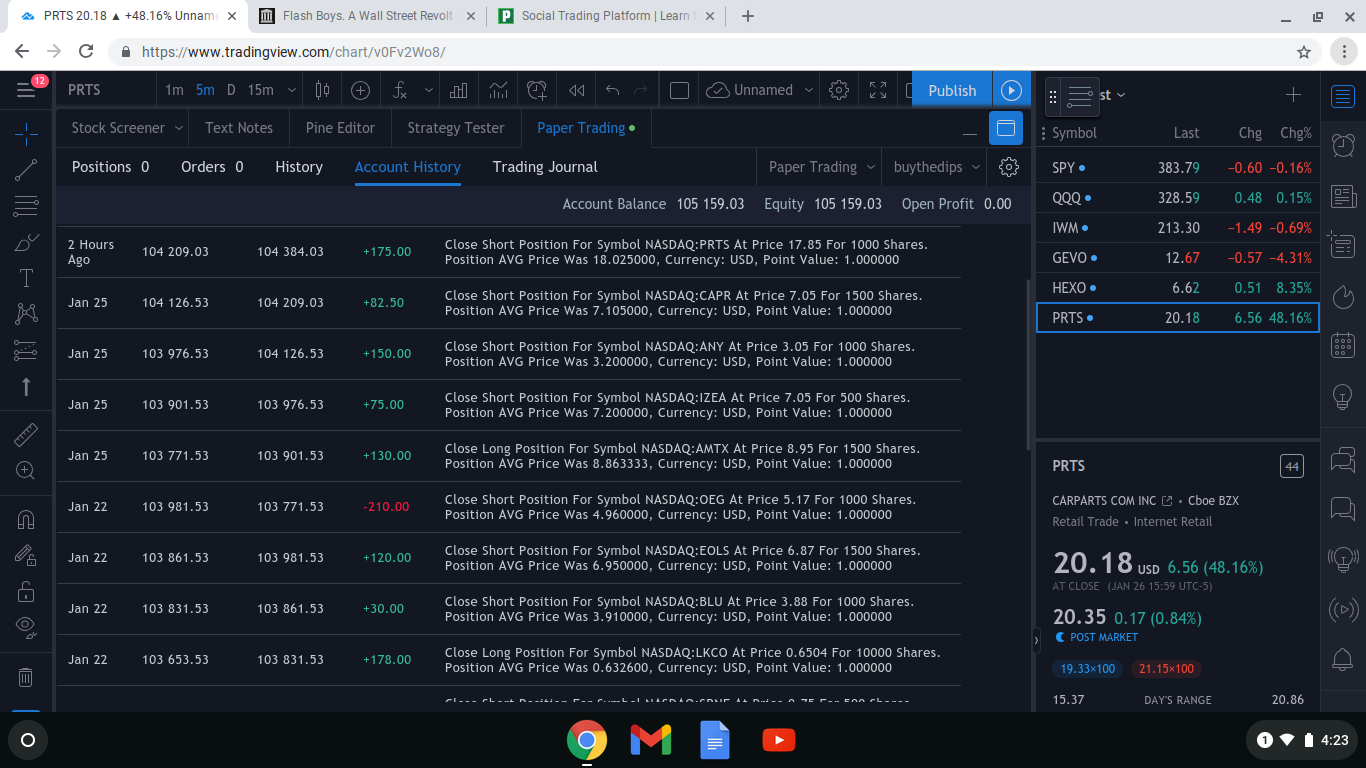Open paper trading account settings gear

click(x=1009, y=167)
